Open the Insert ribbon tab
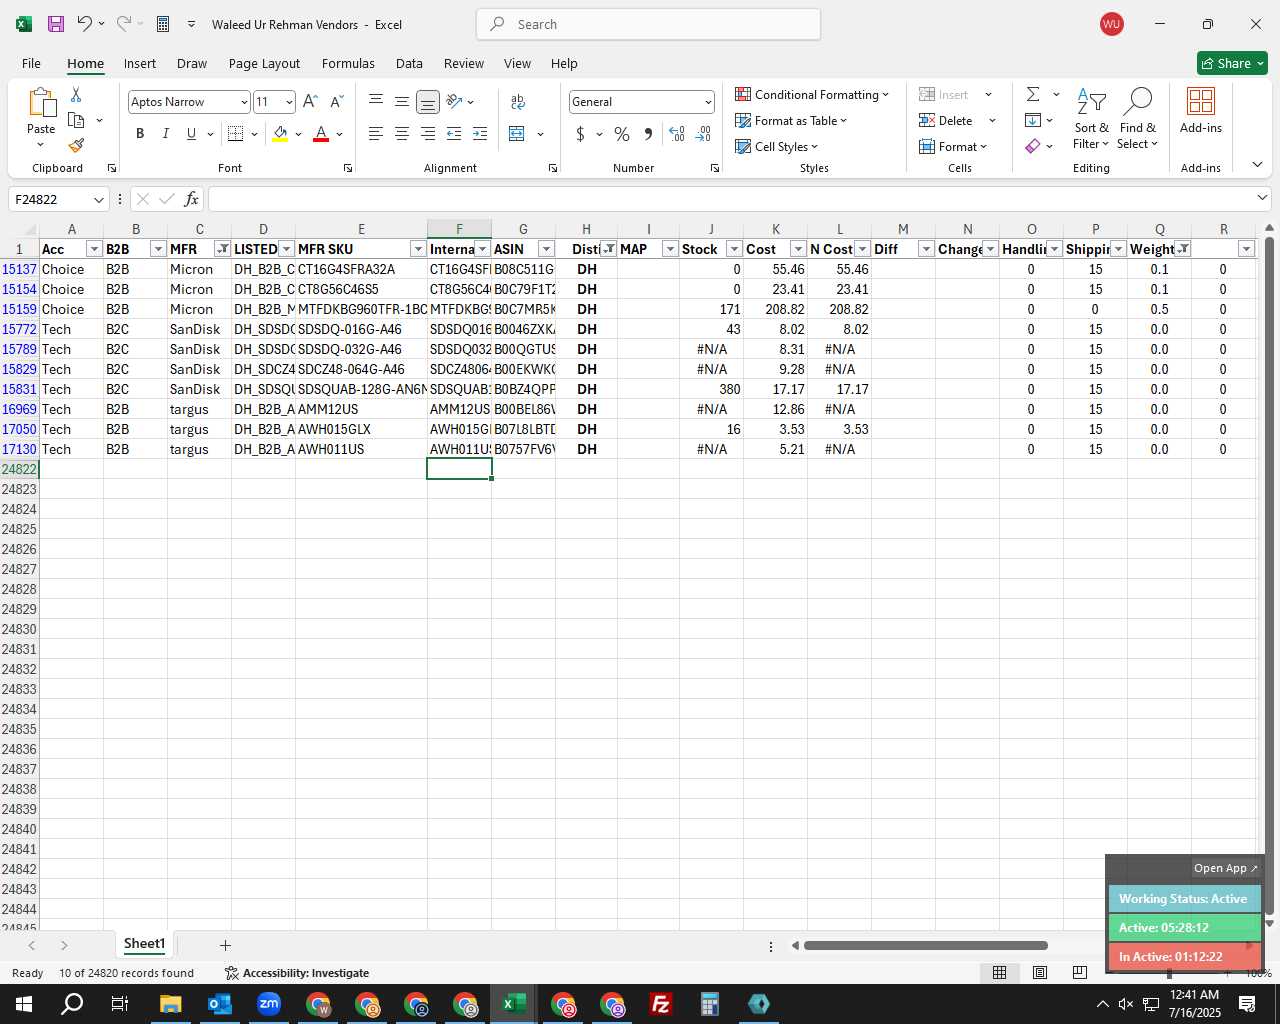 point(140,63)
